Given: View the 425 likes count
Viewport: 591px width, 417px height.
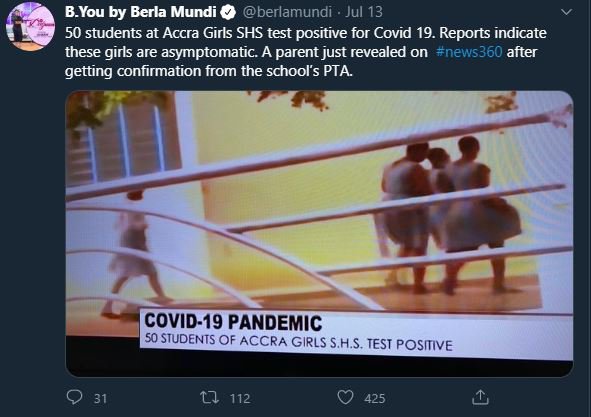Looking at the screenshot, I should coord(375,399).
